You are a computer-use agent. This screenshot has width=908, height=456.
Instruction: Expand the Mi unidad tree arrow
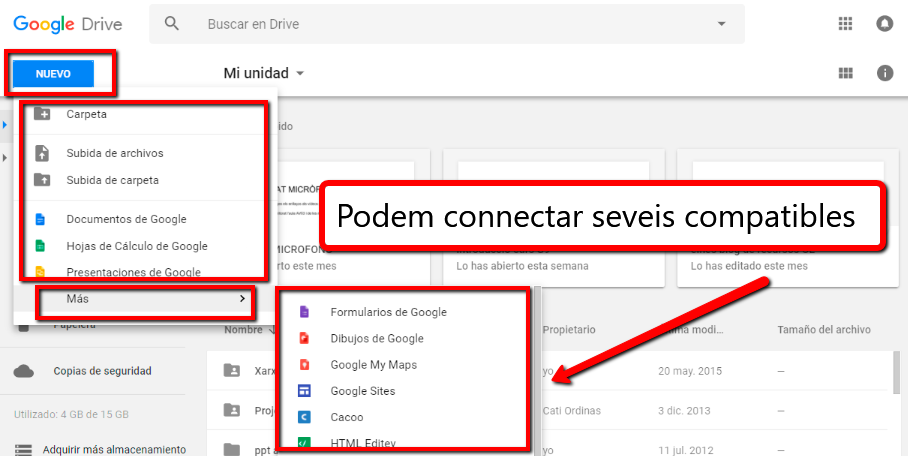click(5, 125)
